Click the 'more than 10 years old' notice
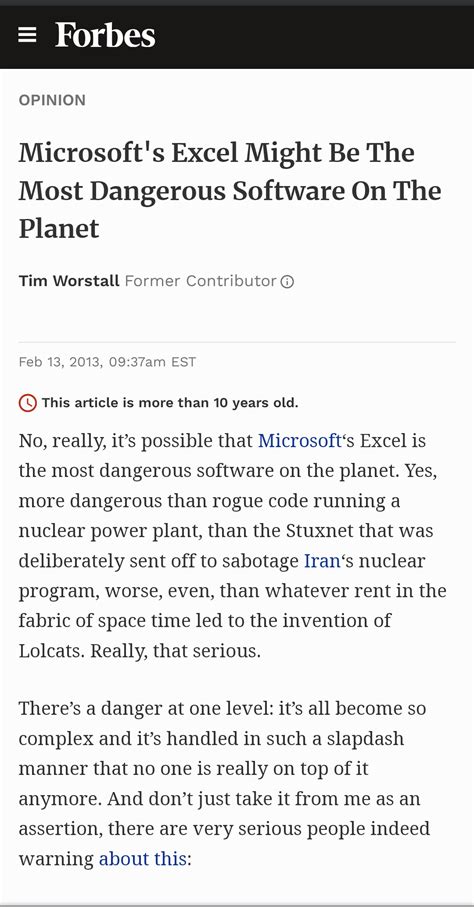The image size is (474, 907). tap(170, 403)
